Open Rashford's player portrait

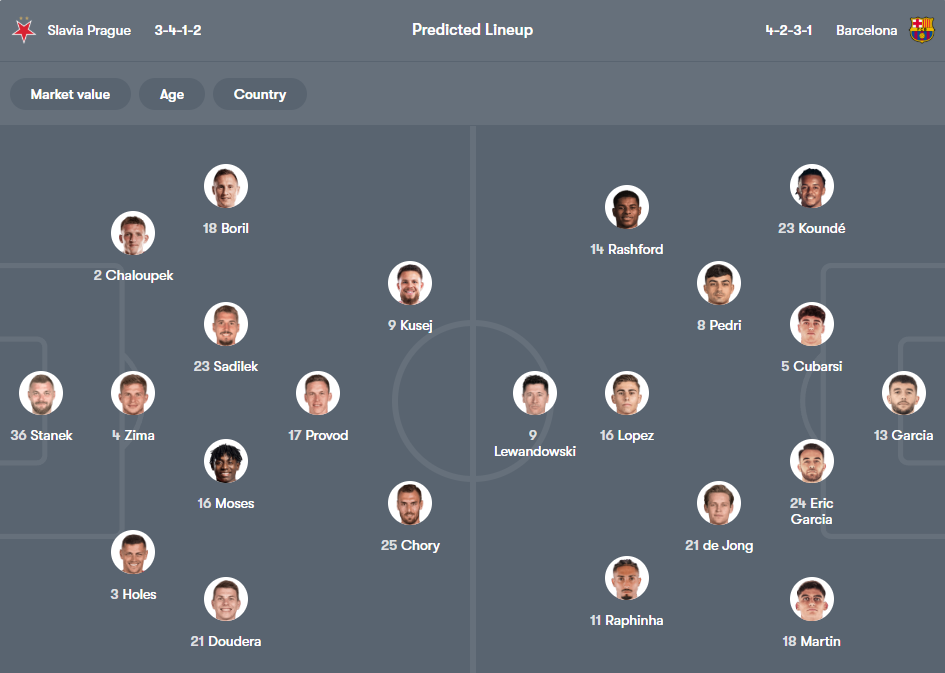point(627,206)
